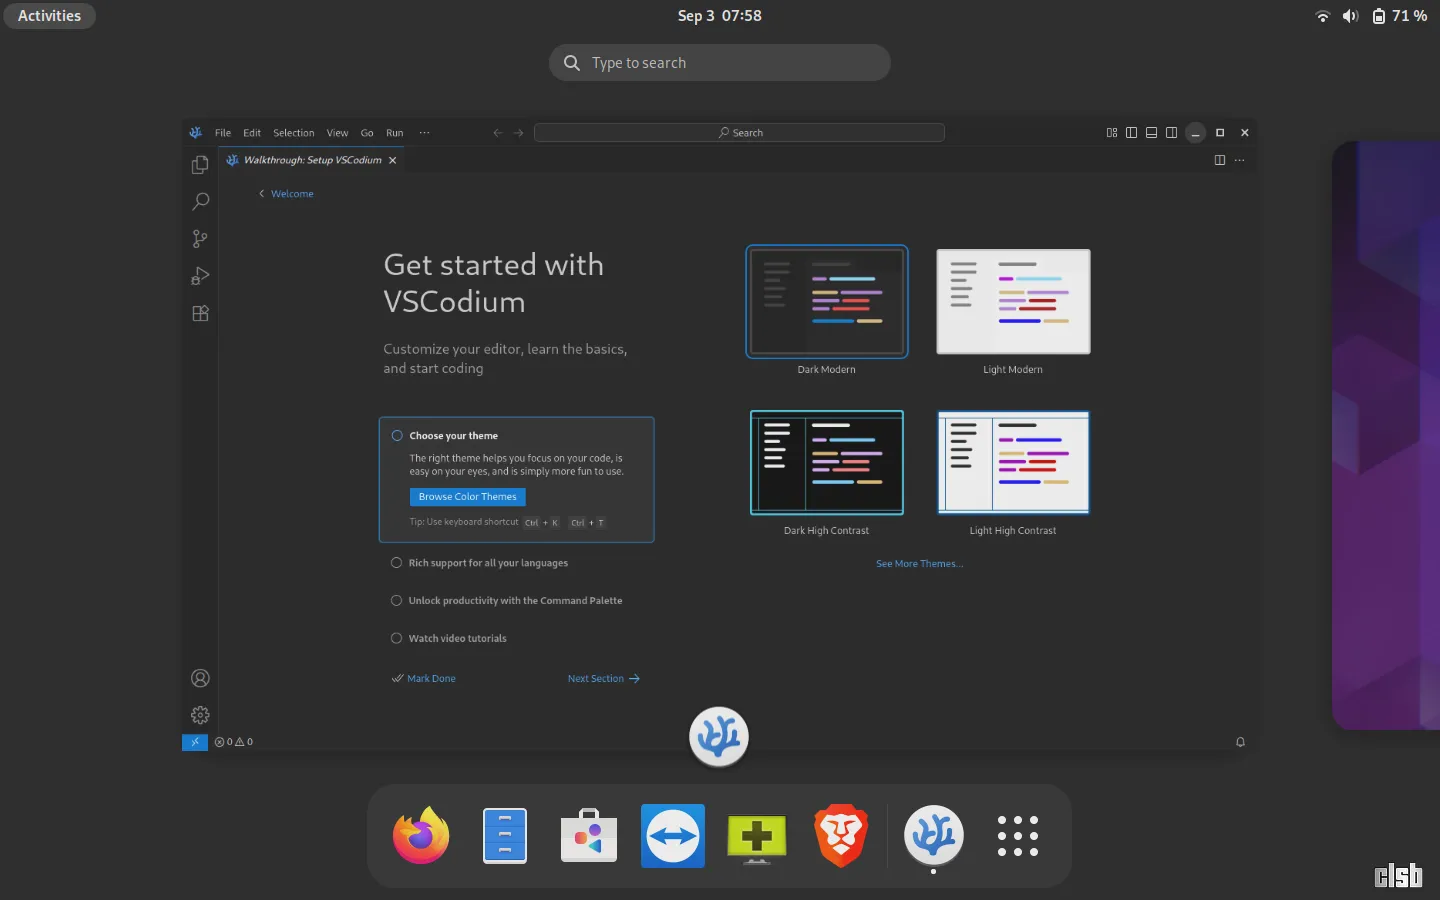
Task: Click Next Section link
Action: [x=604, y=679]
